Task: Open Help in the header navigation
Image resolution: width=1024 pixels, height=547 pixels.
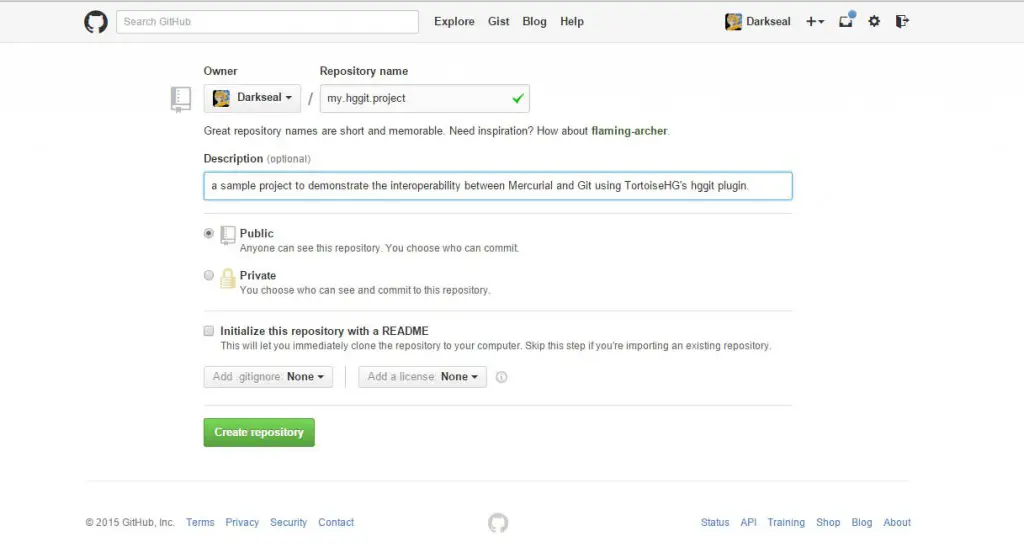Action: (x=571, y=22)
